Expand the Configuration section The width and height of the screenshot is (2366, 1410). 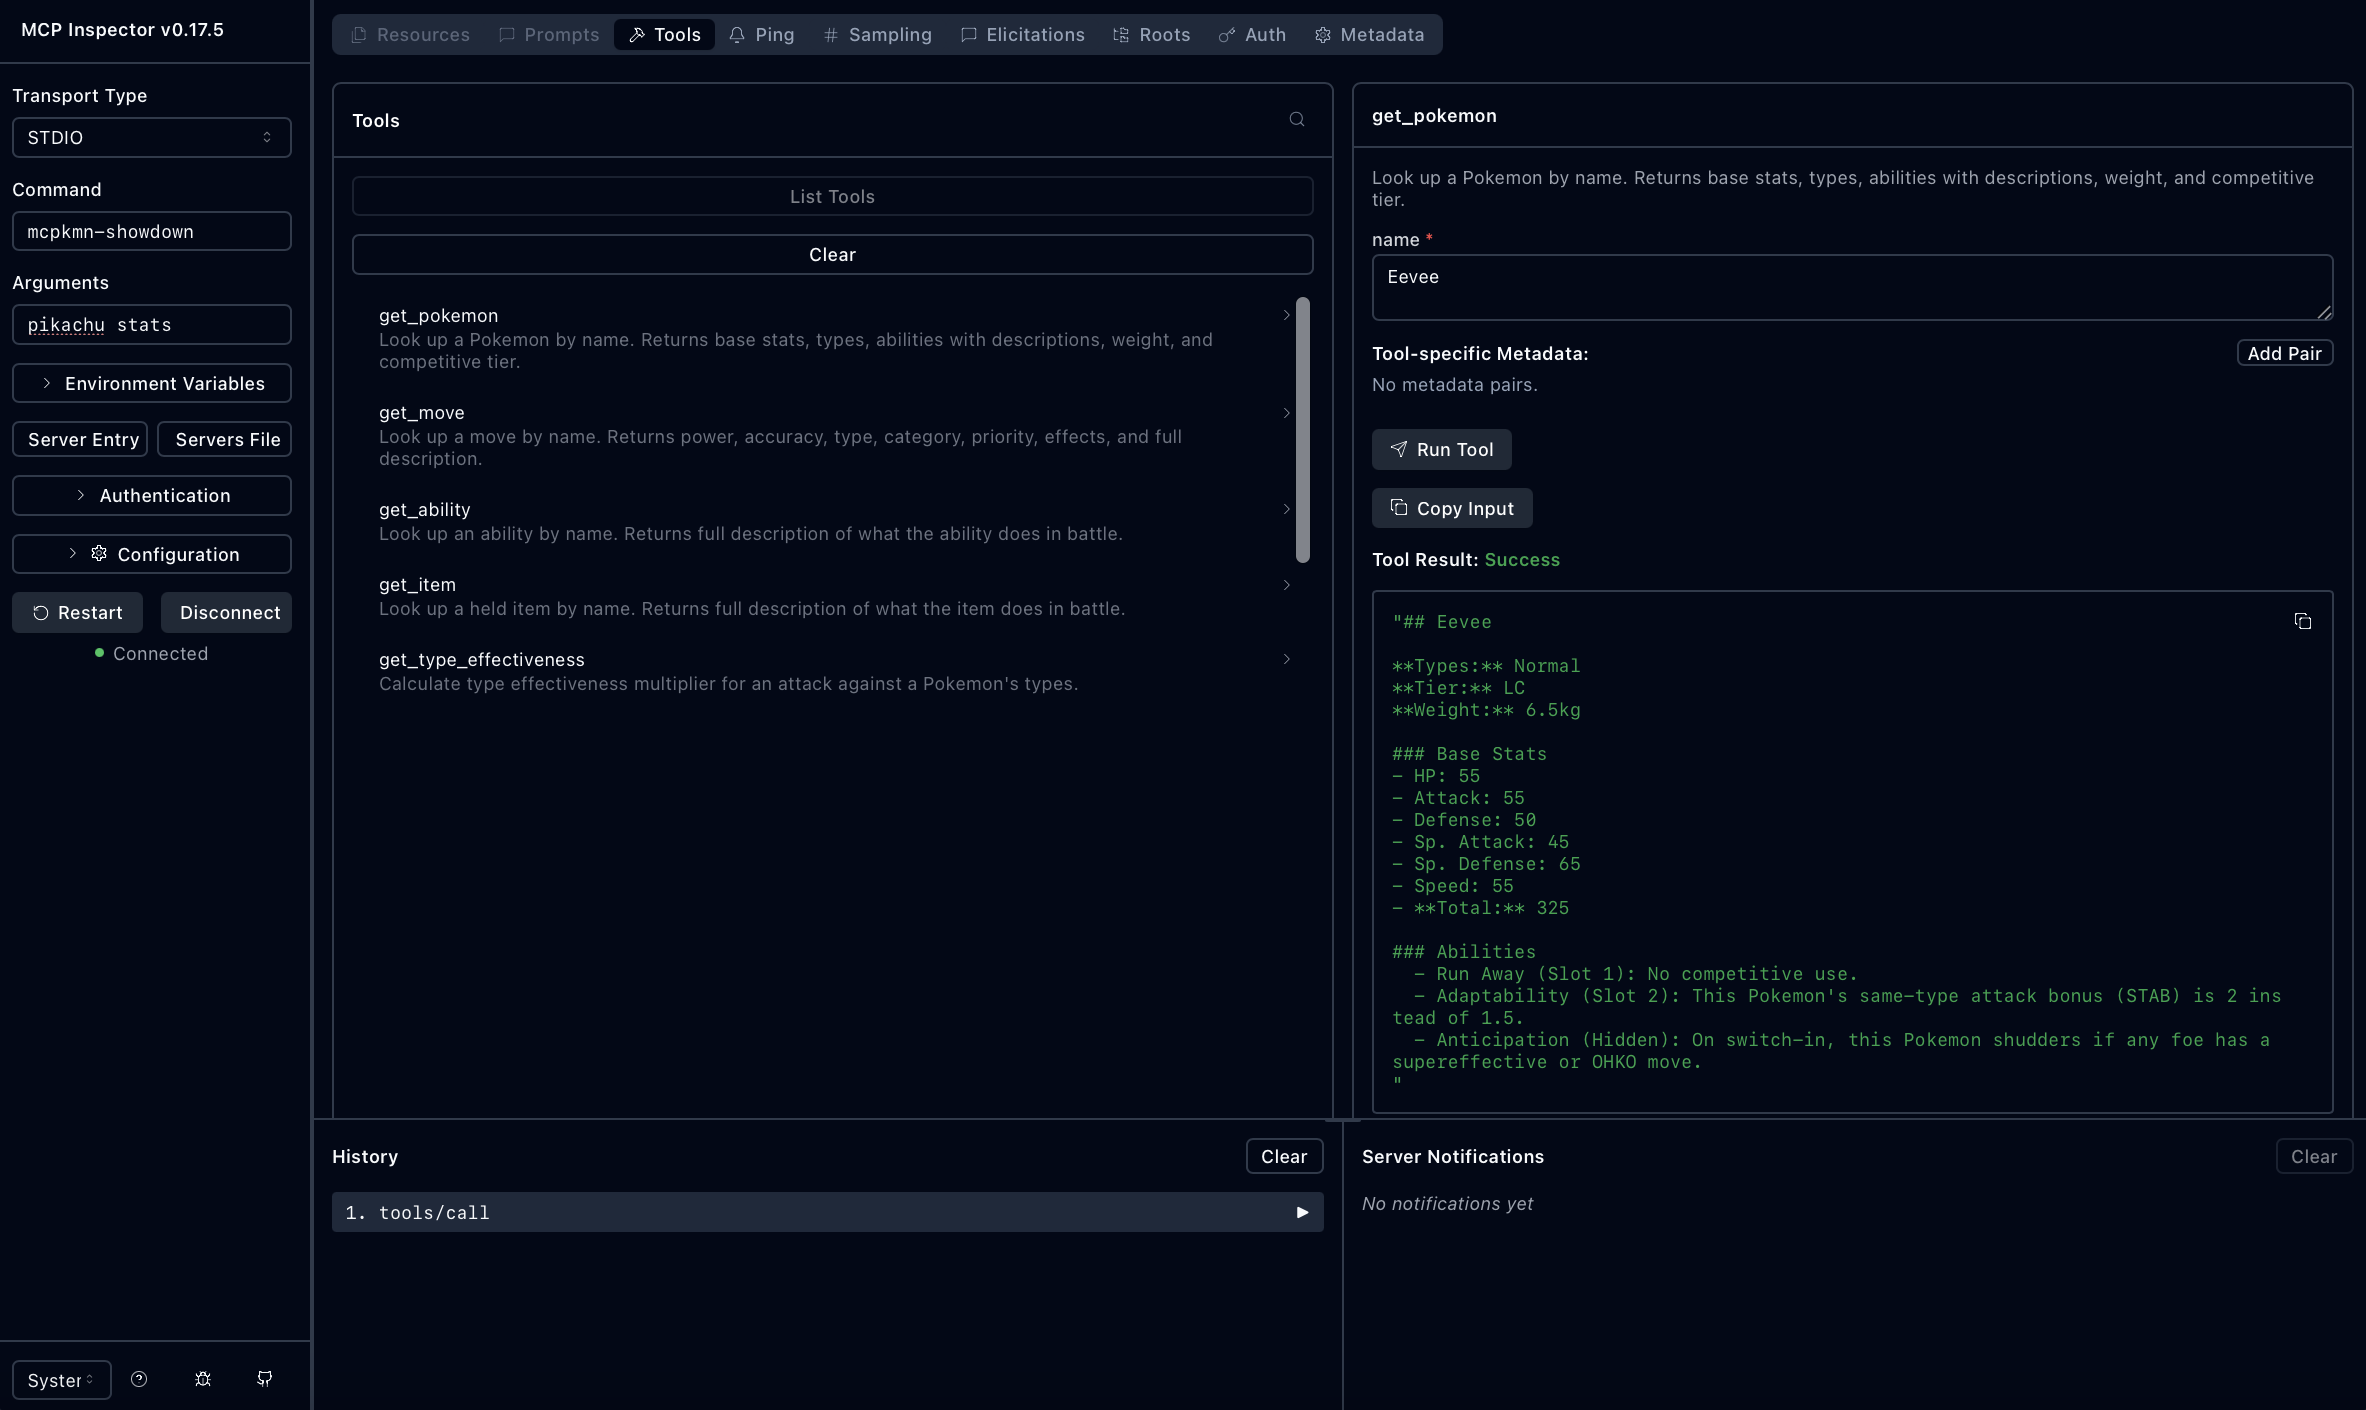(x=152, y=554)
